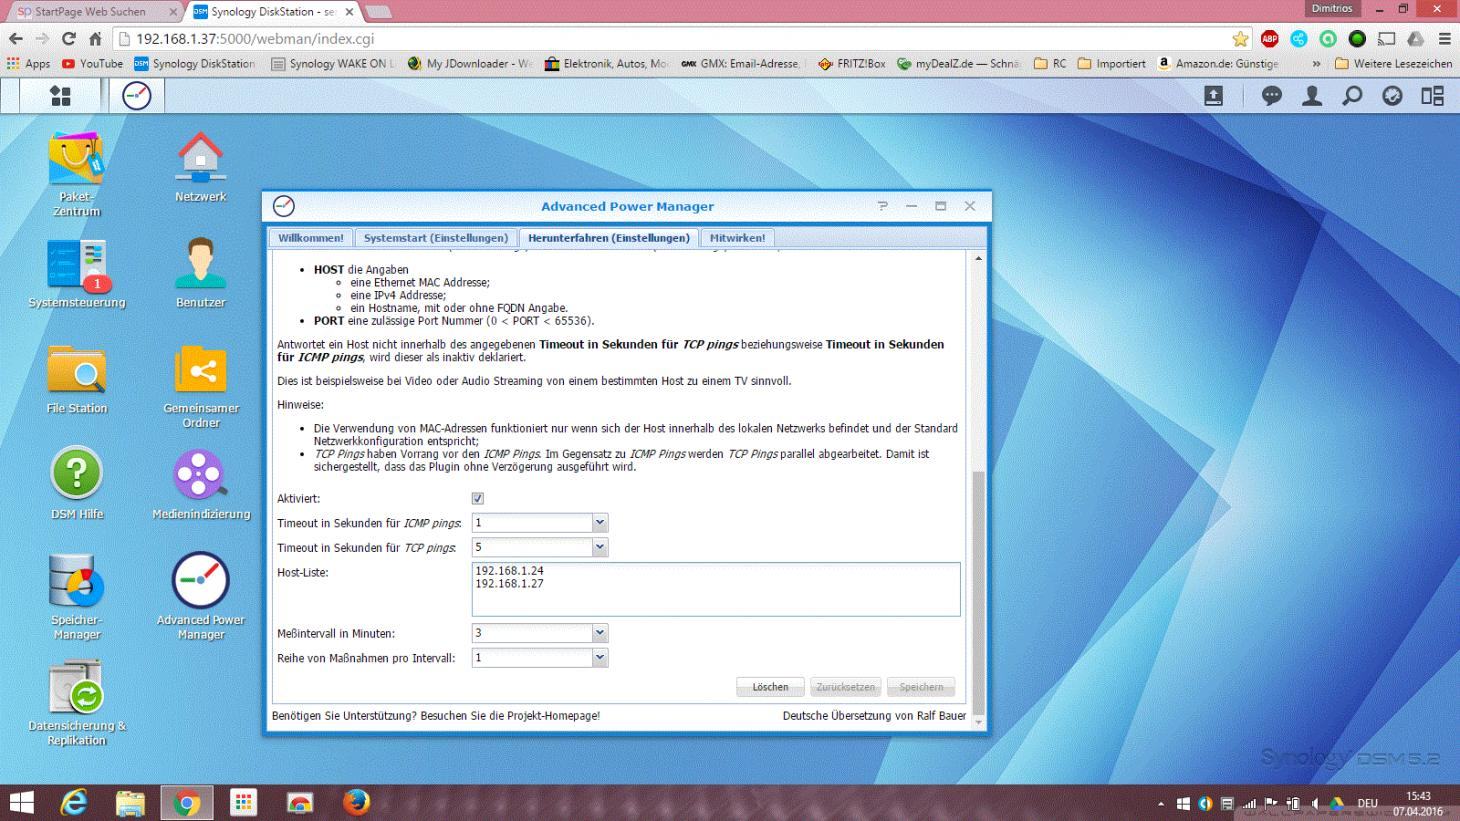Open the DSM notifications speech bubble icon
Screen dimensions: 1460x821
pyautogui.click(x=1272, y=96)
